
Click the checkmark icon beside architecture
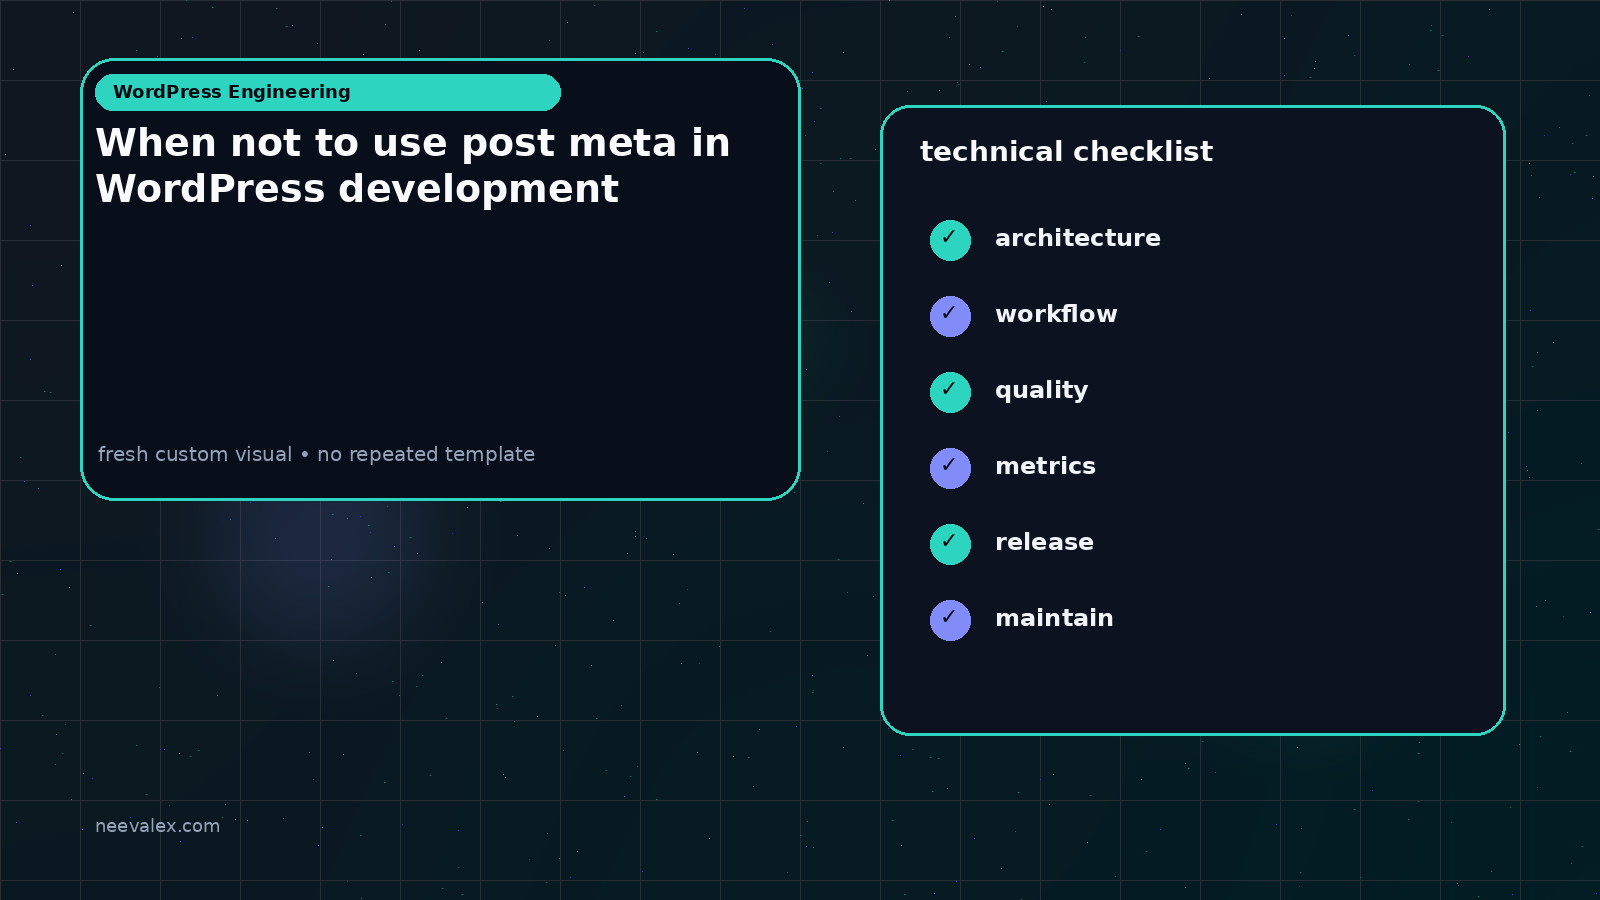coord(950,240)
